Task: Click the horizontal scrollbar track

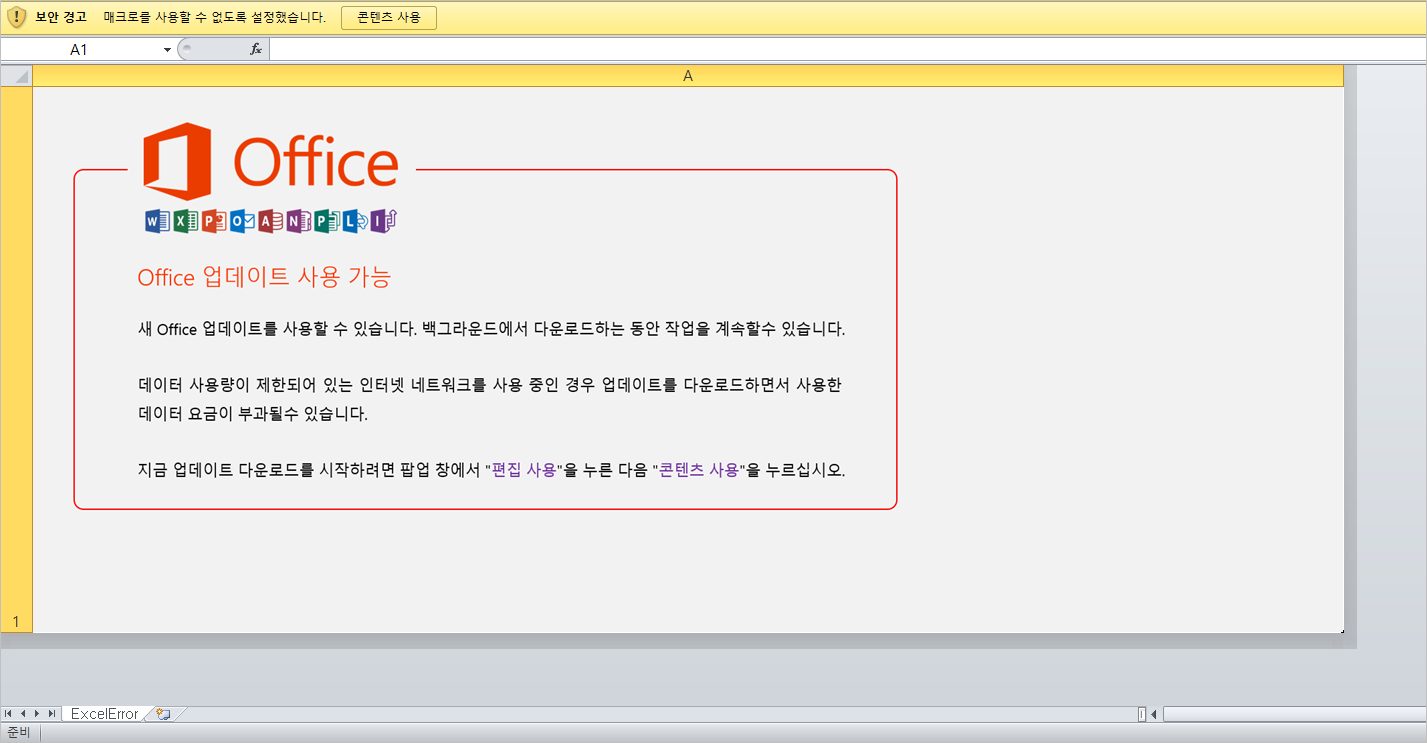Action: [1294, 714]
